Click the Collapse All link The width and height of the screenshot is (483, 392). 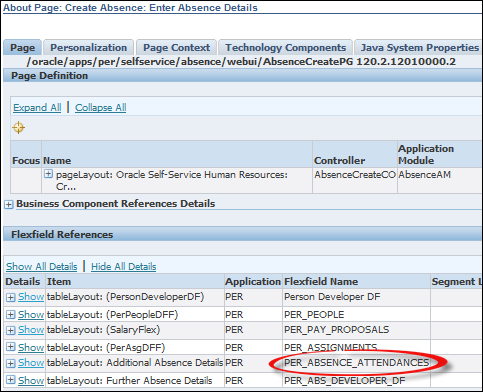pos(100,108)
